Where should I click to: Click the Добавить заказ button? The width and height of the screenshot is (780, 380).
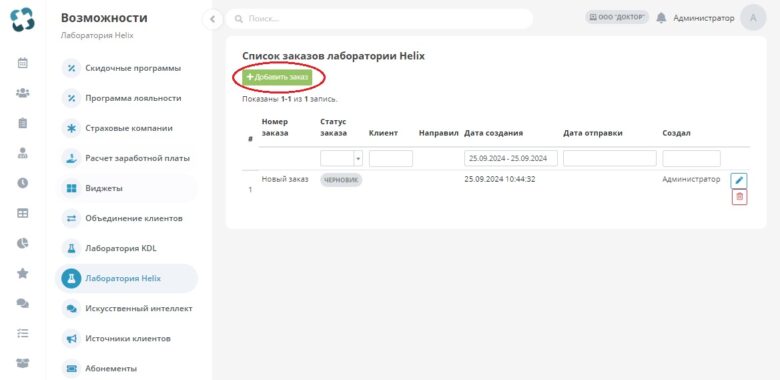pyautogui.click(x=277, y=77)
